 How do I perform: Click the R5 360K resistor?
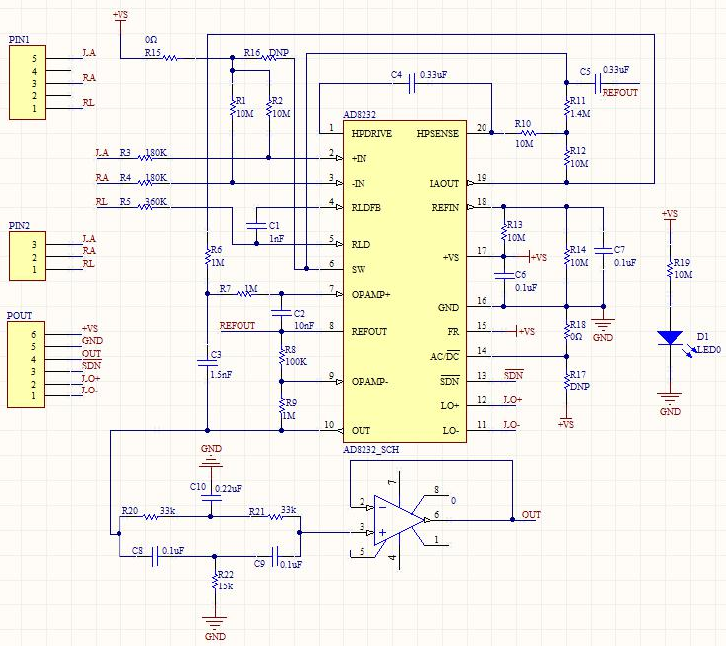145,207
